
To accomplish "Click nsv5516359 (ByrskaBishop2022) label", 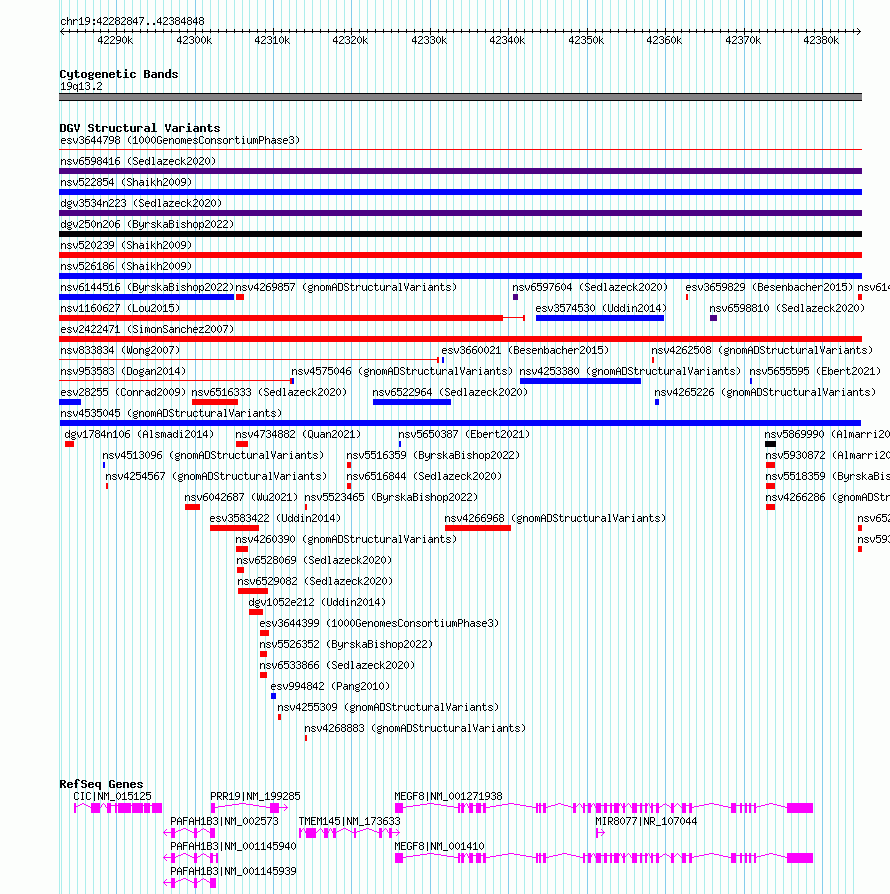I will 433,456.
